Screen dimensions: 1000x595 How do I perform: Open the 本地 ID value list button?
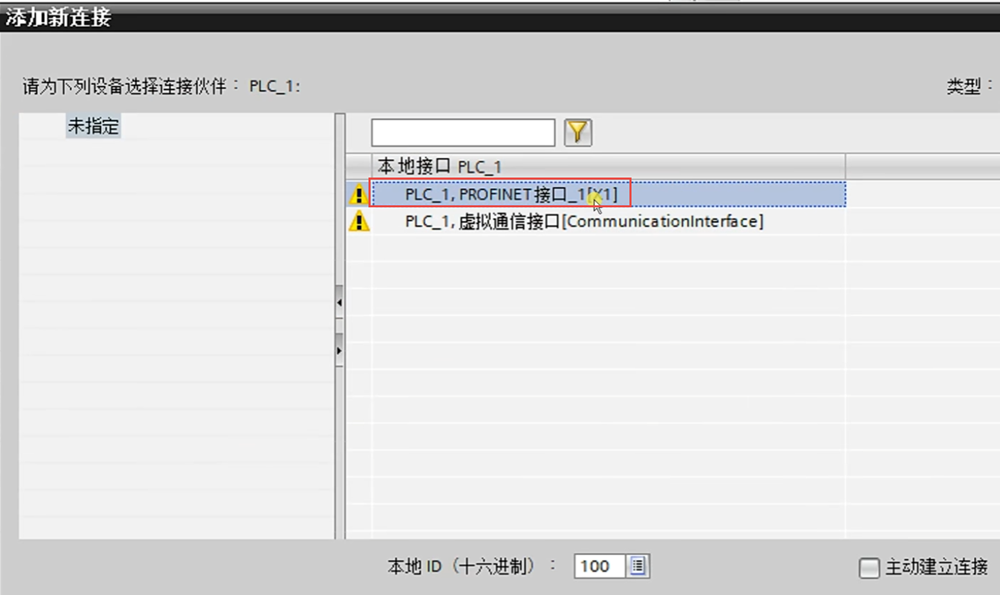coord(637,566)
